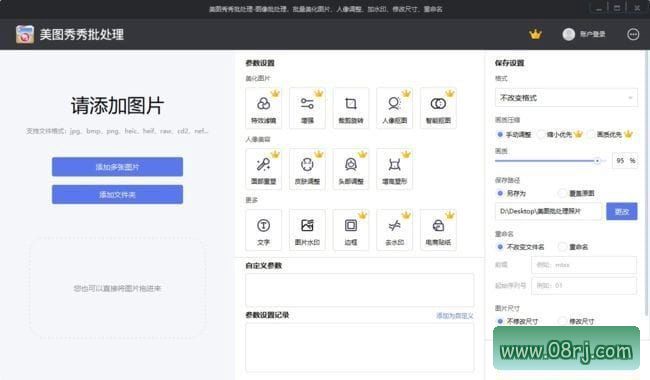
Task: Click the 自定义参数 custom parameters box
Action: [x=359, y=290]
